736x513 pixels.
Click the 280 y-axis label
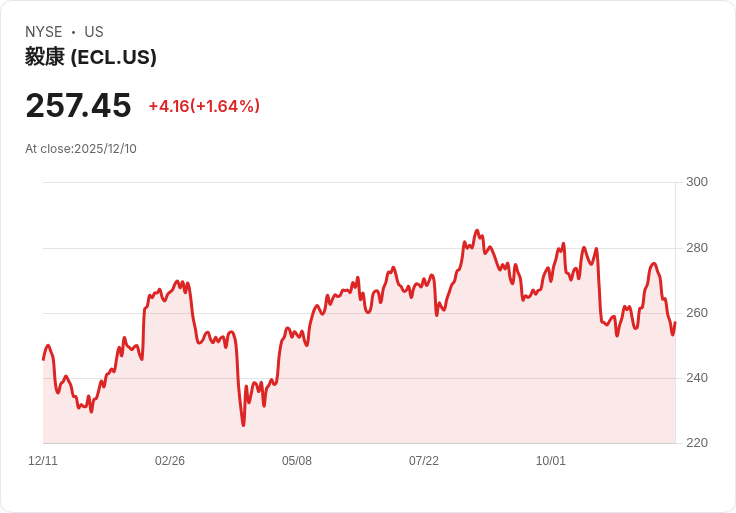point(697,248)
